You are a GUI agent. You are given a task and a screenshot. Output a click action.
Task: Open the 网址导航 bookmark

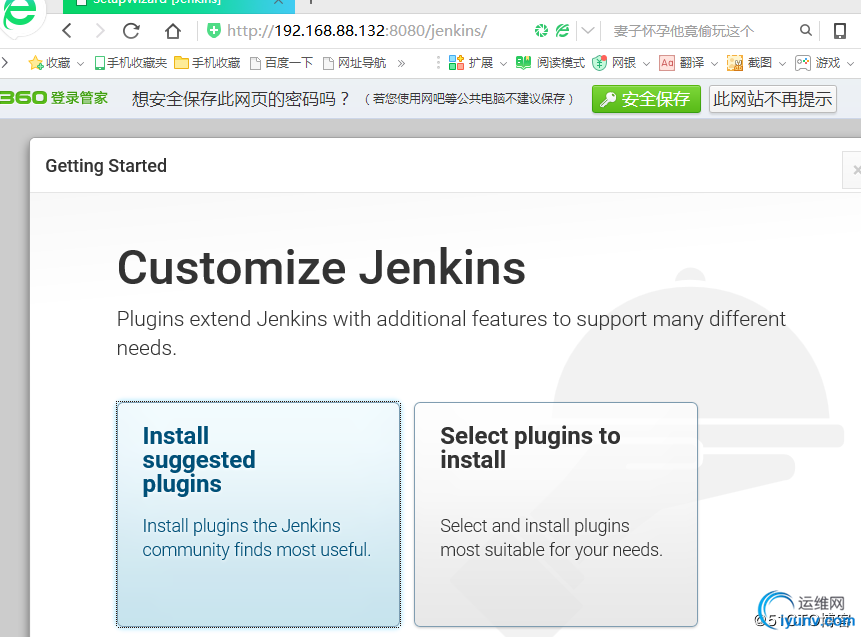click(355, 63)
